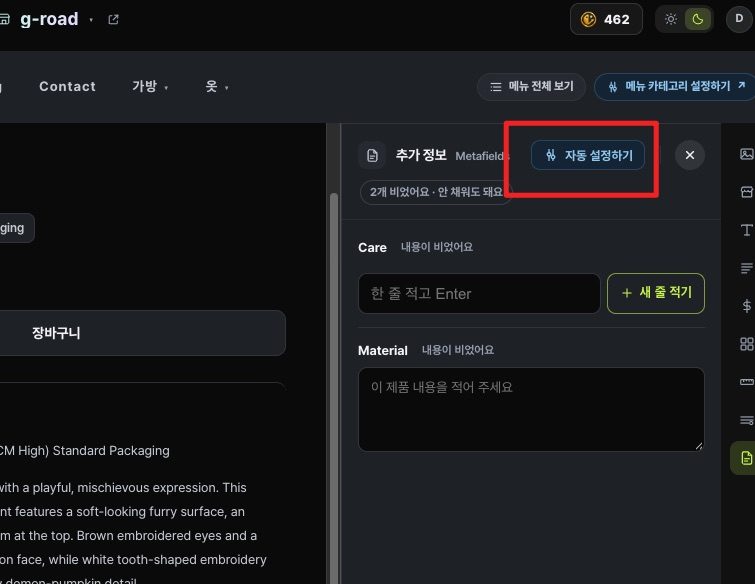Click the Care field label

372,247
